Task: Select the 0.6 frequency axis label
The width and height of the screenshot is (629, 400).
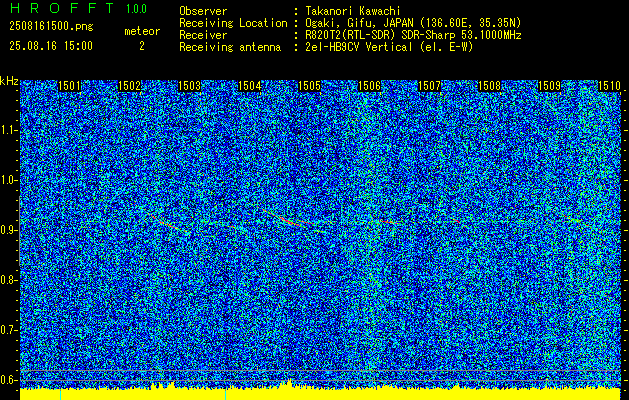Action: 9,380
